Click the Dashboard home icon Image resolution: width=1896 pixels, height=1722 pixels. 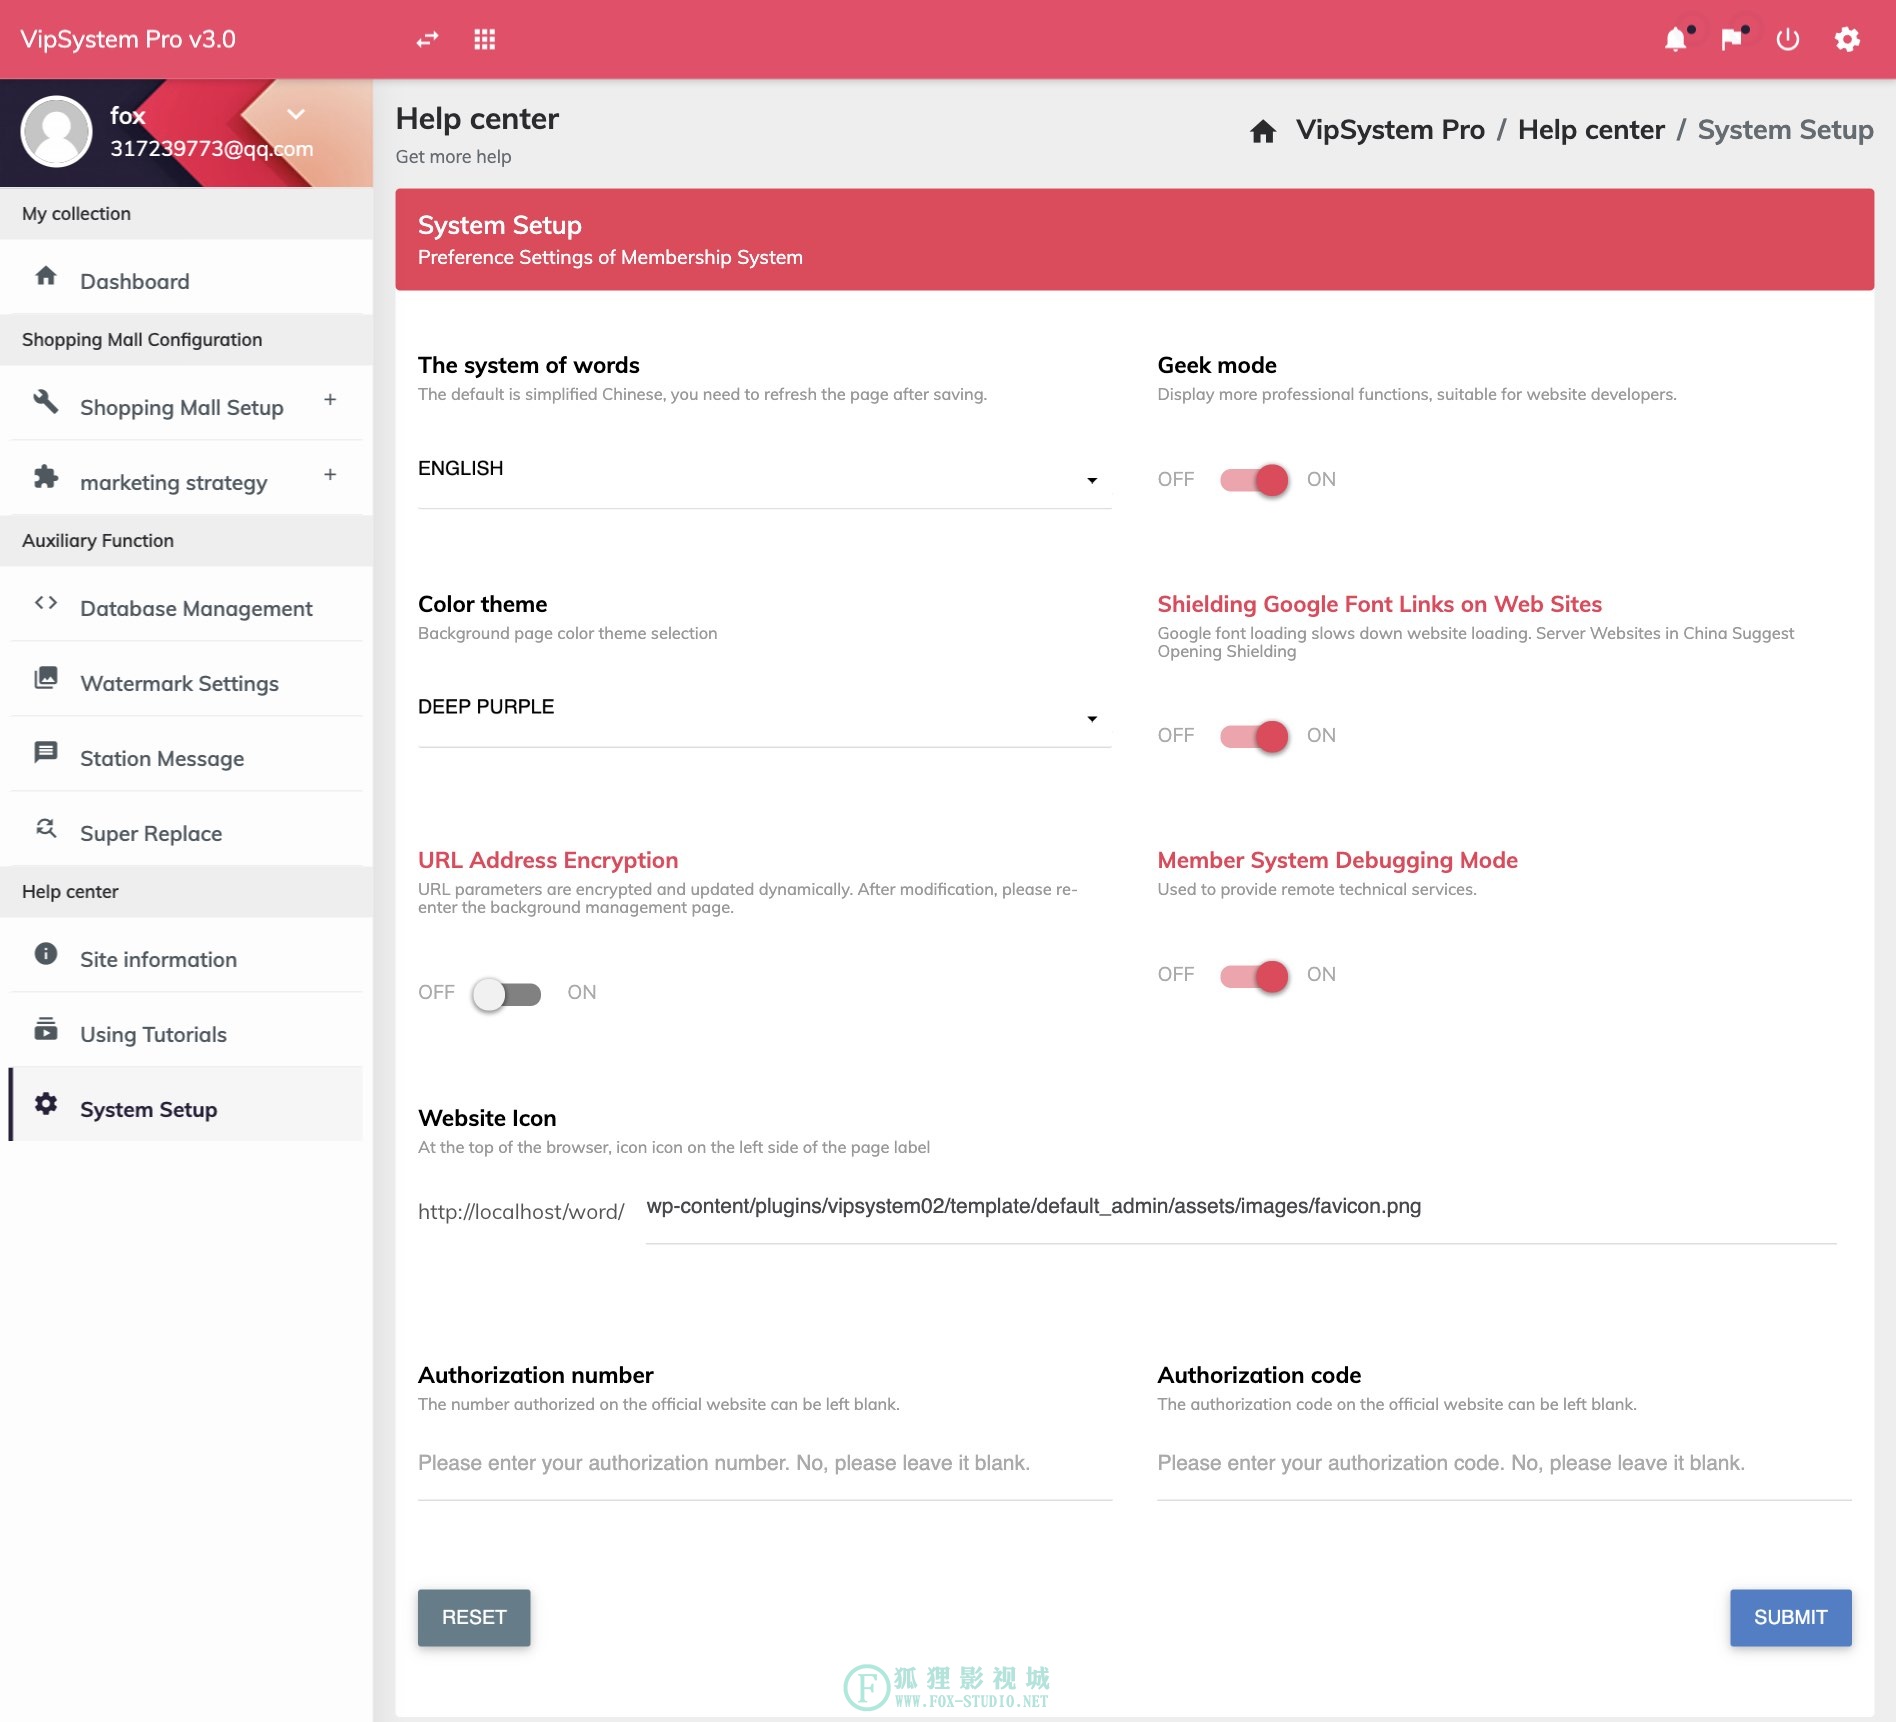point(46,276)
